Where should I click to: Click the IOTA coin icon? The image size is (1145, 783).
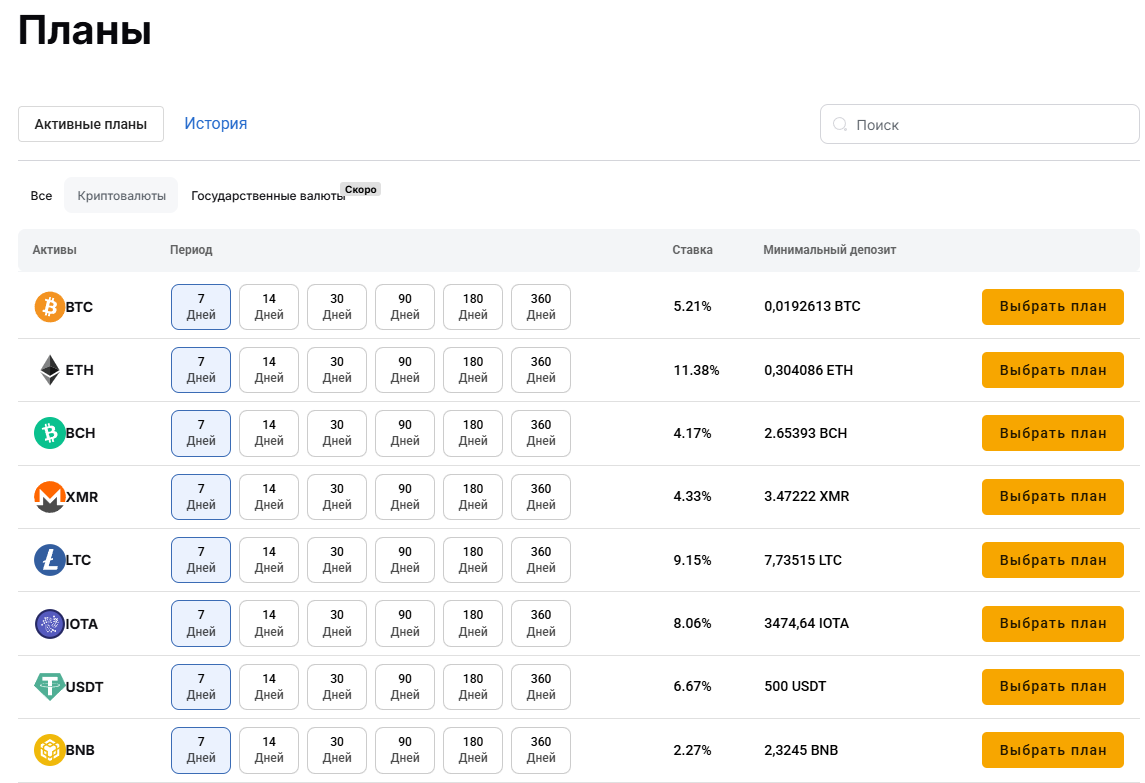coord(50,624)
